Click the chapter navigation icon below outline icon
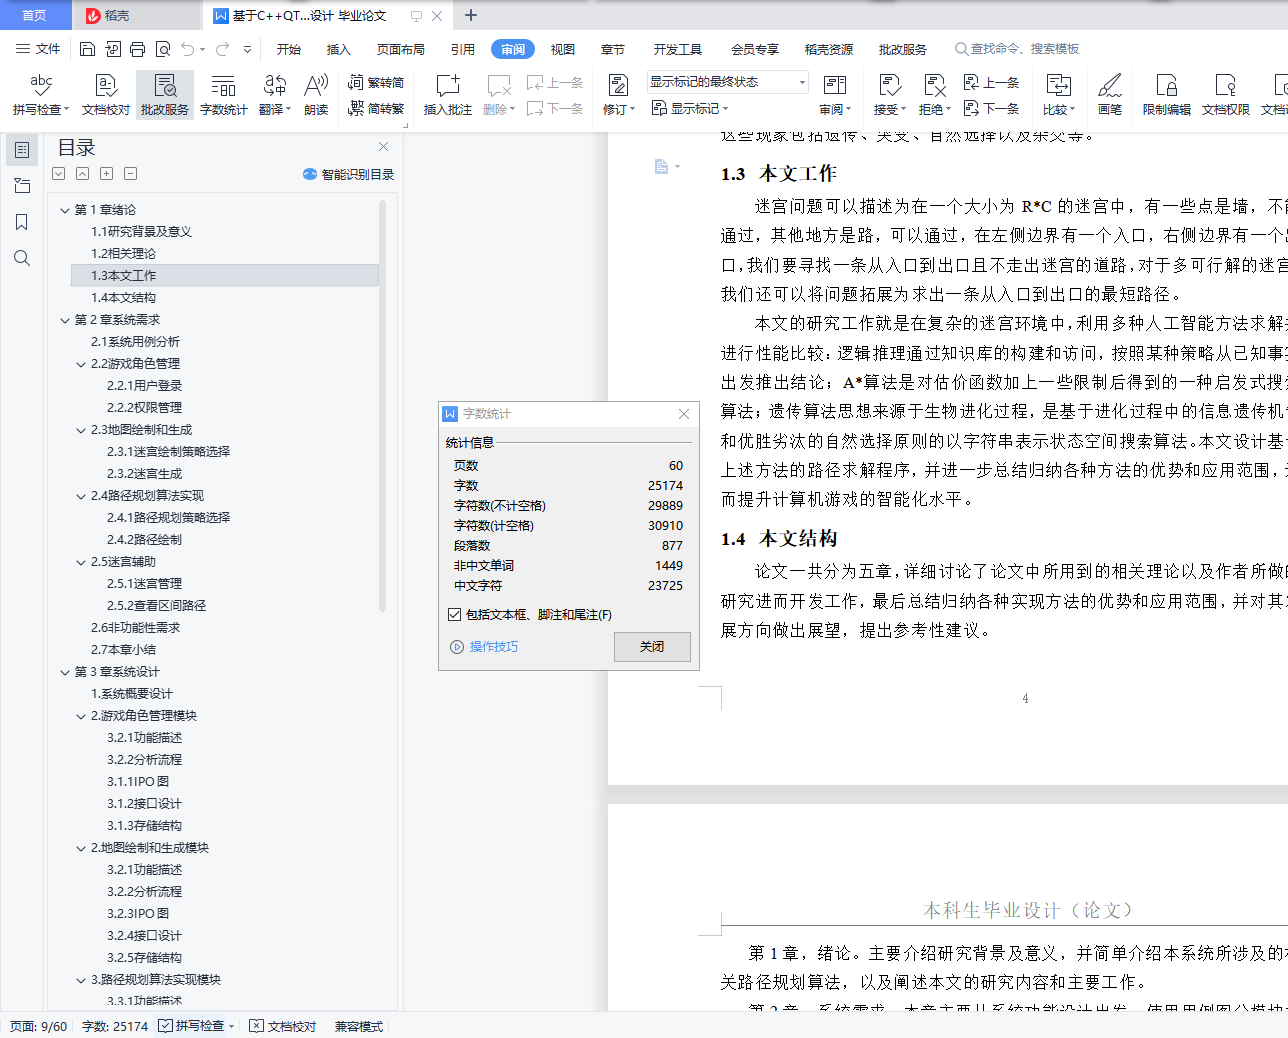1288x1038 pixels. pos(22,186)
